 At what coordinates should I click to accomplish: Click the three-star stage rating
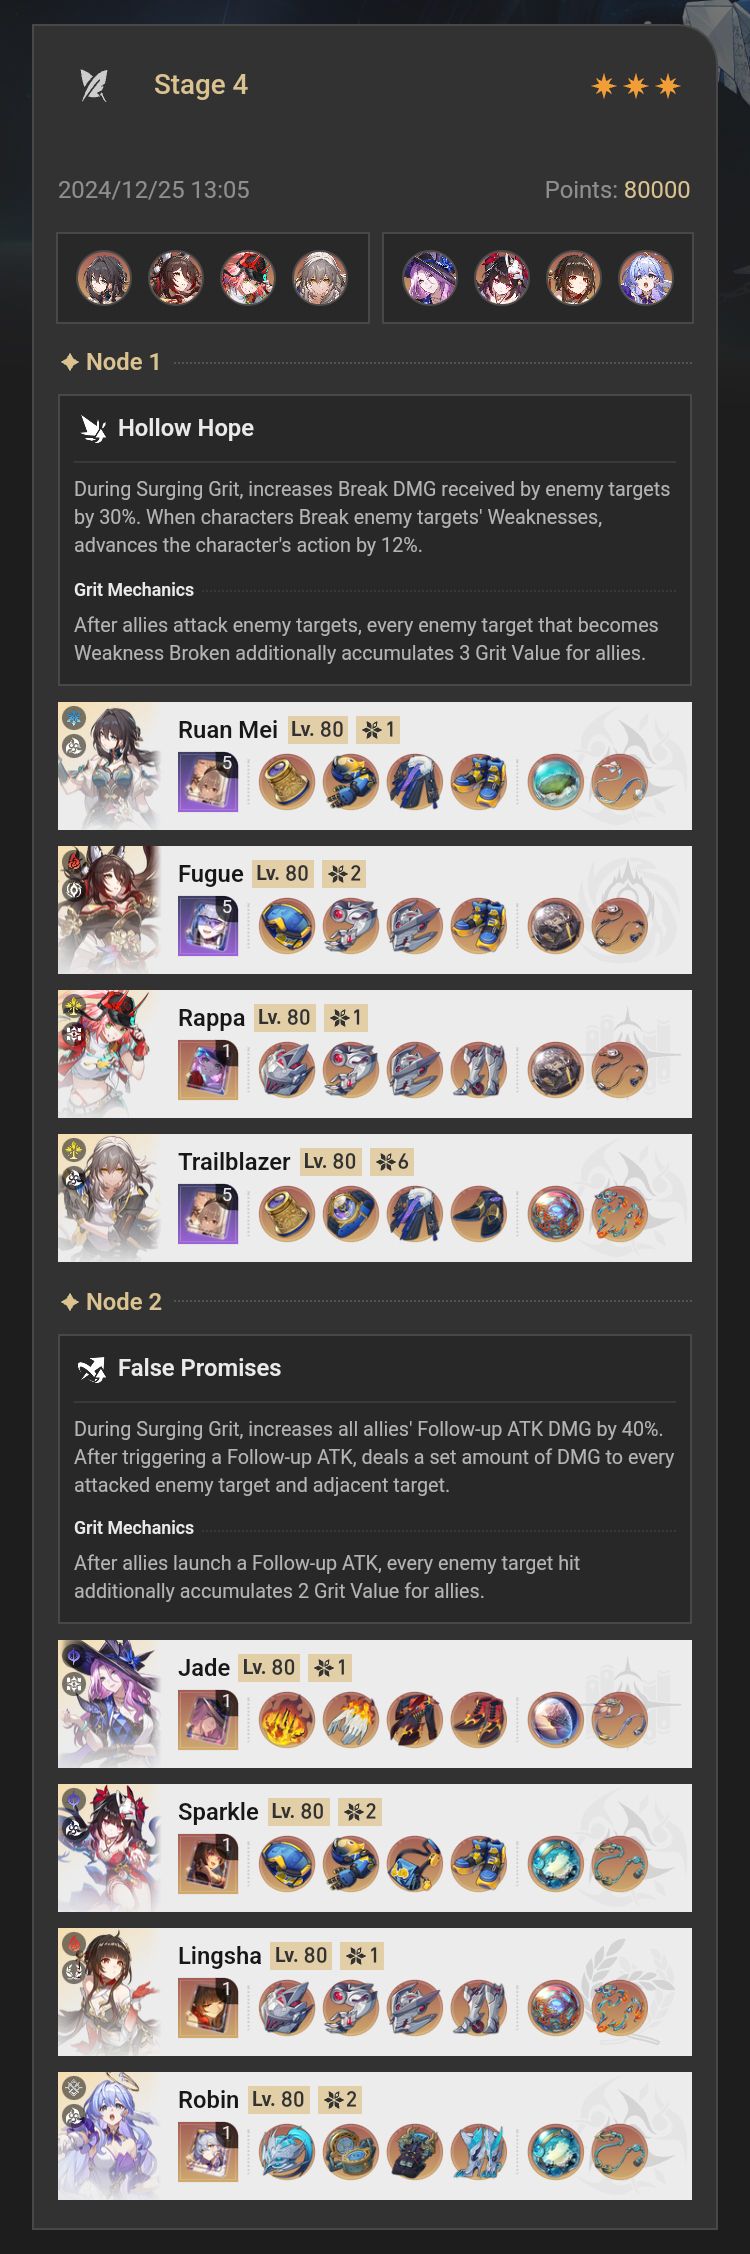click(x=636, y=86)
